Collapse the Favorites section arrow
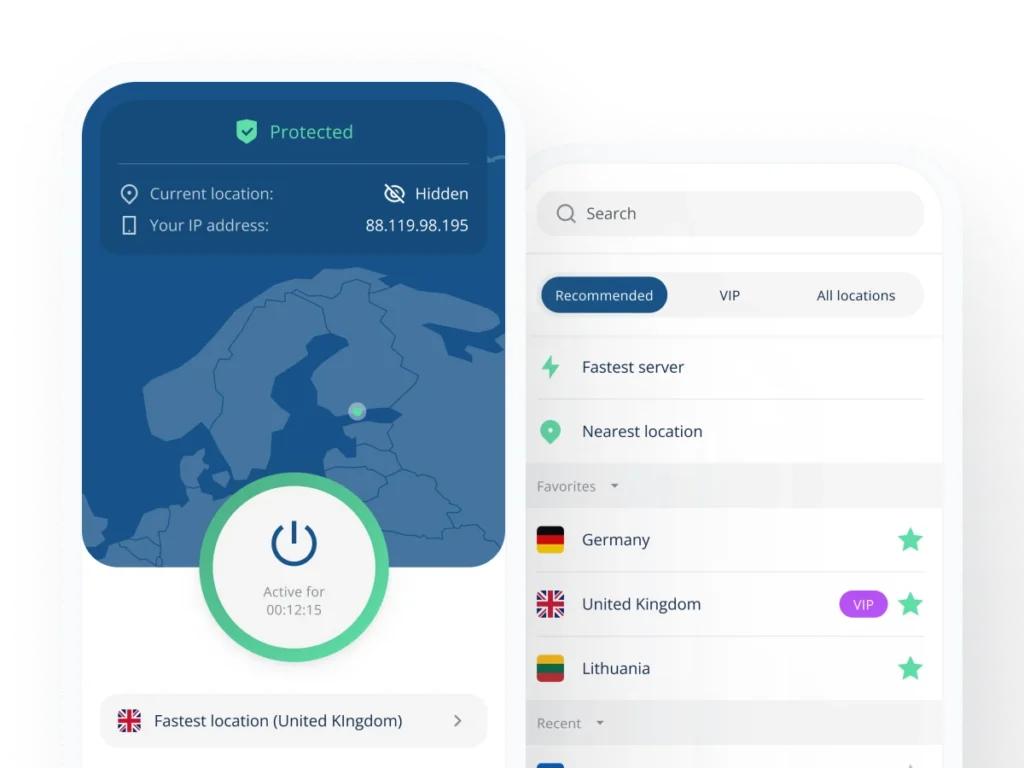Image resolution: width=1024 pixels, height=768 pixels. click(x=615, y=486)
